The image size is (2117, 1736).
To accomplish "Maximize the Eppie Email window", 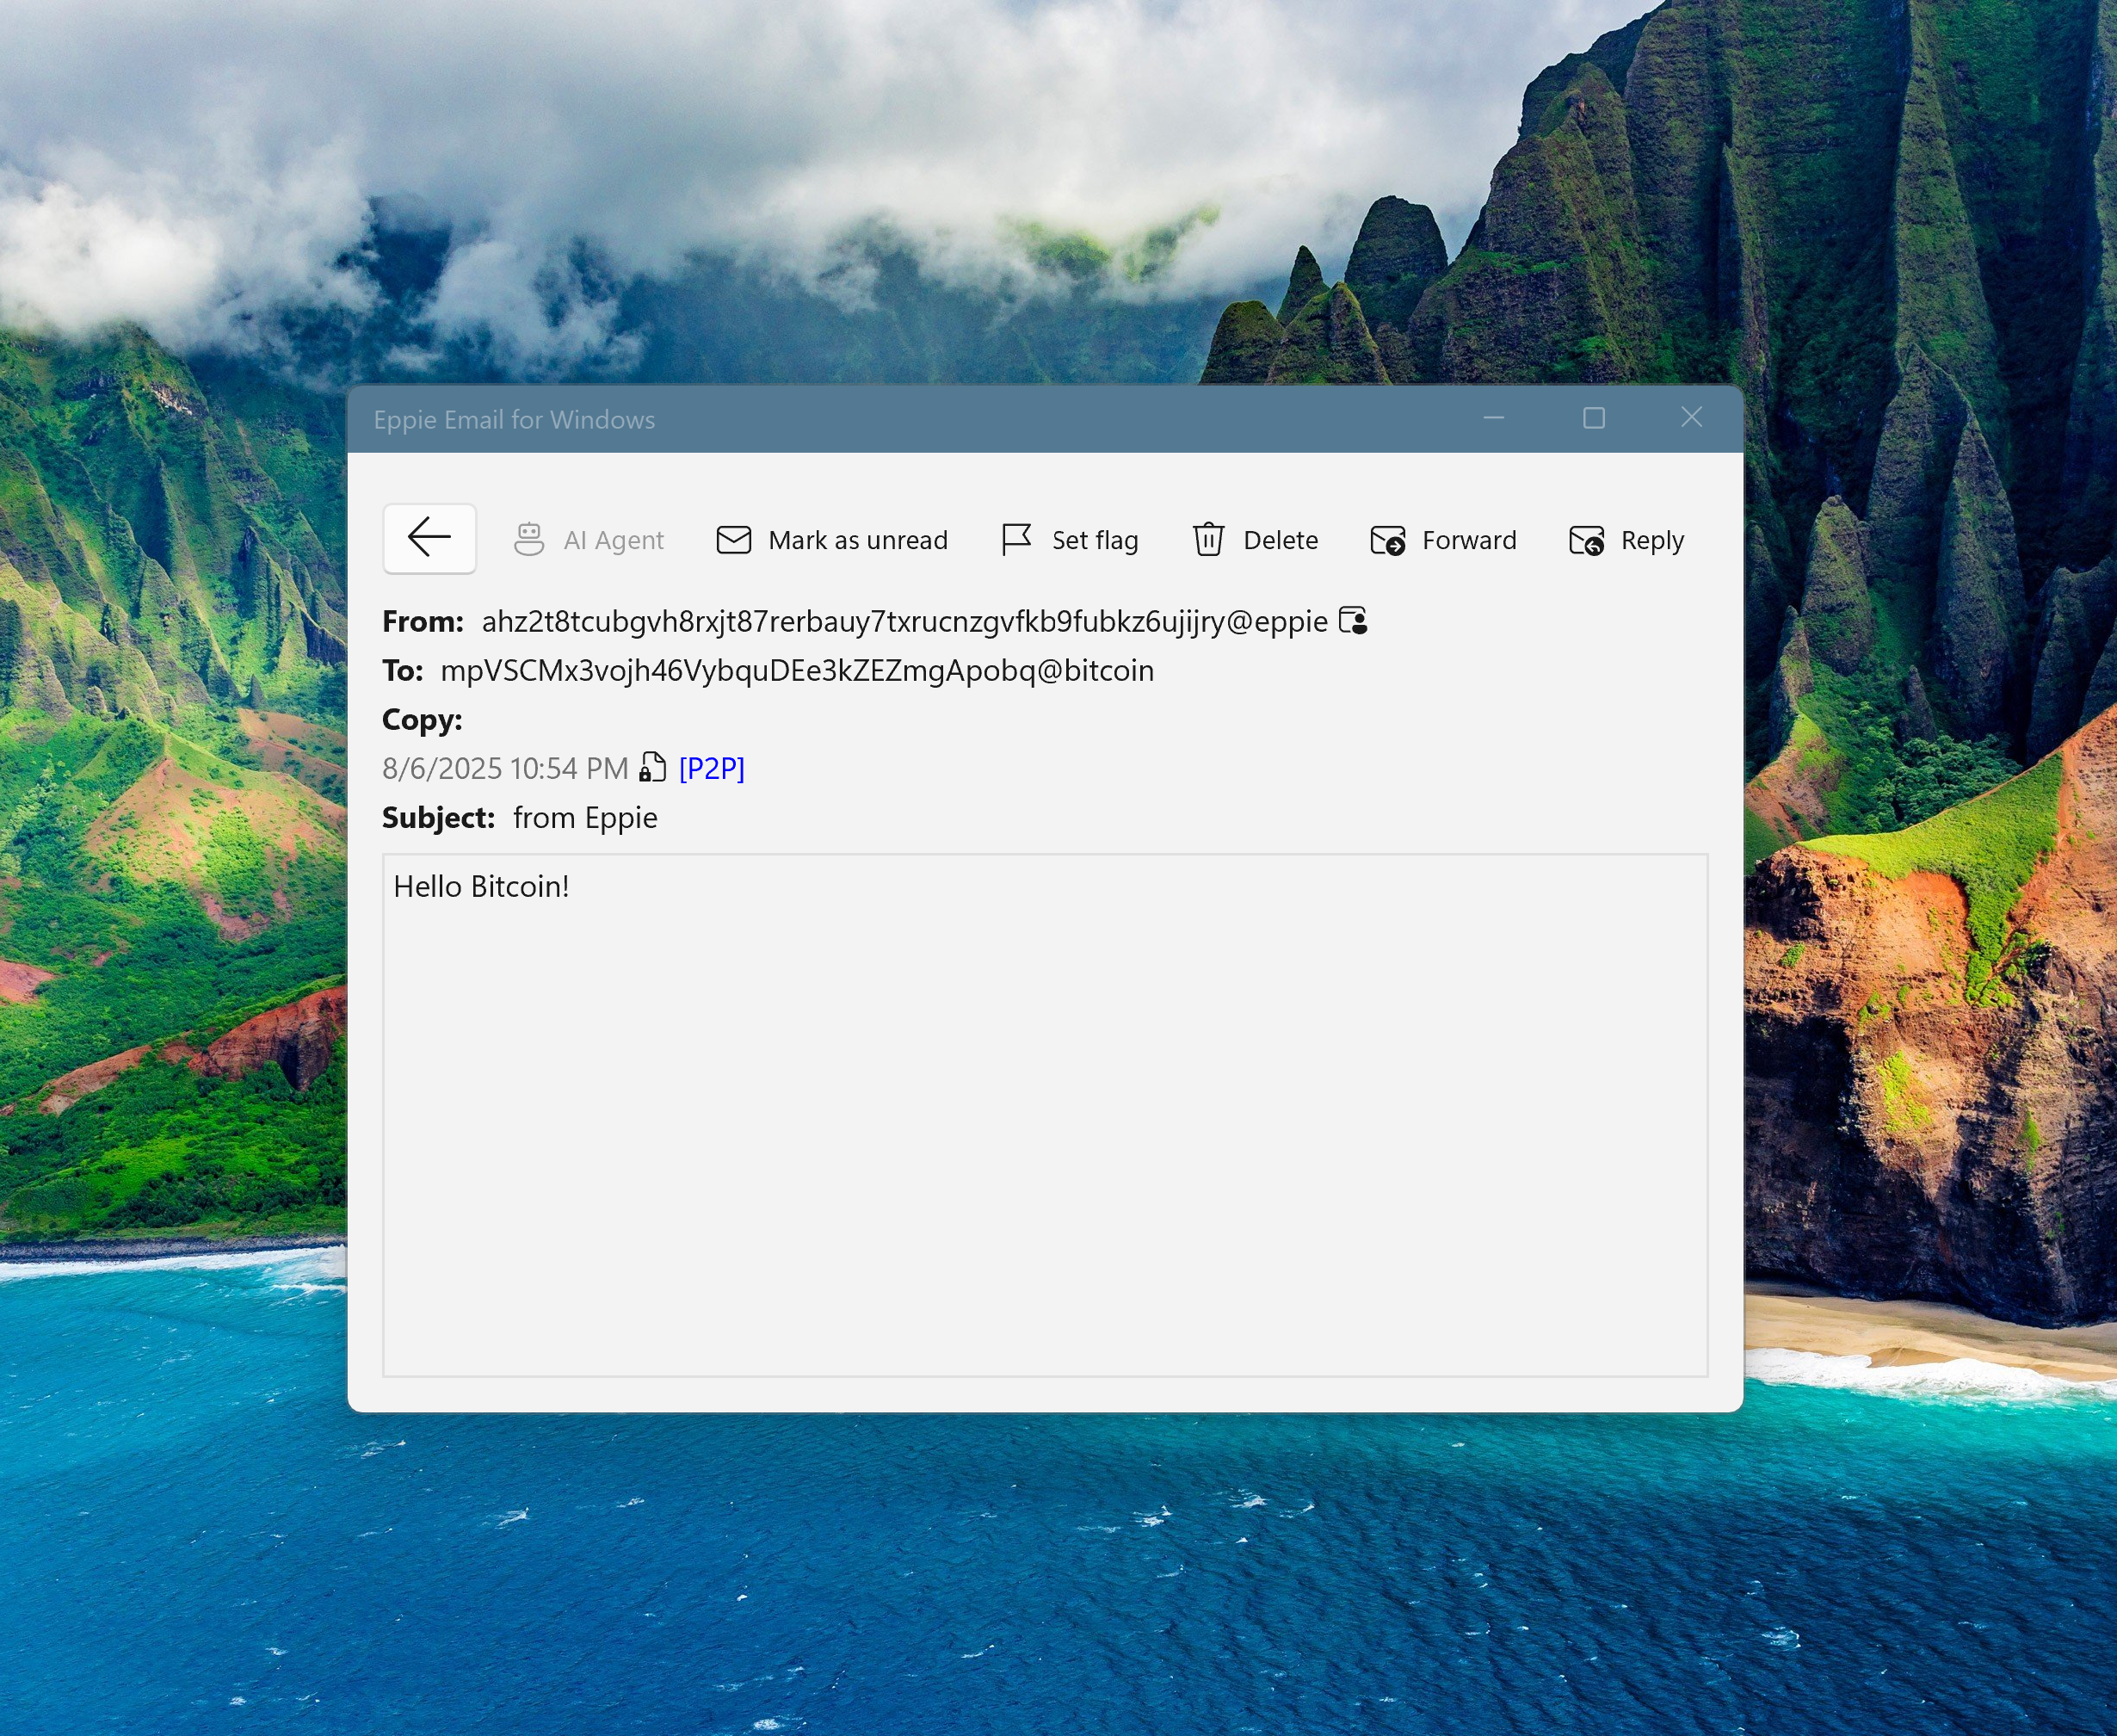I will click(1594, 418).
